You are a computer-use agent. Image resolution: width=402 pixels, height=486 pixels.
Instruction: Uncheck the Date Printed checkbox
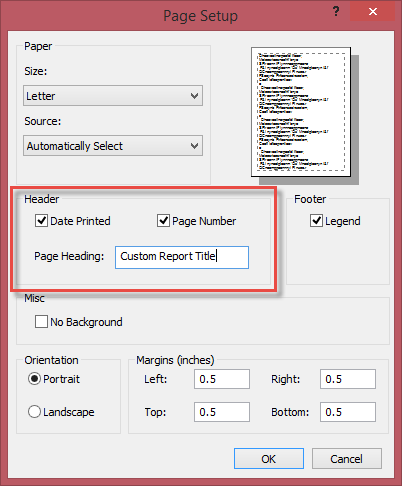pyautogui.click(x=41, y=221)
